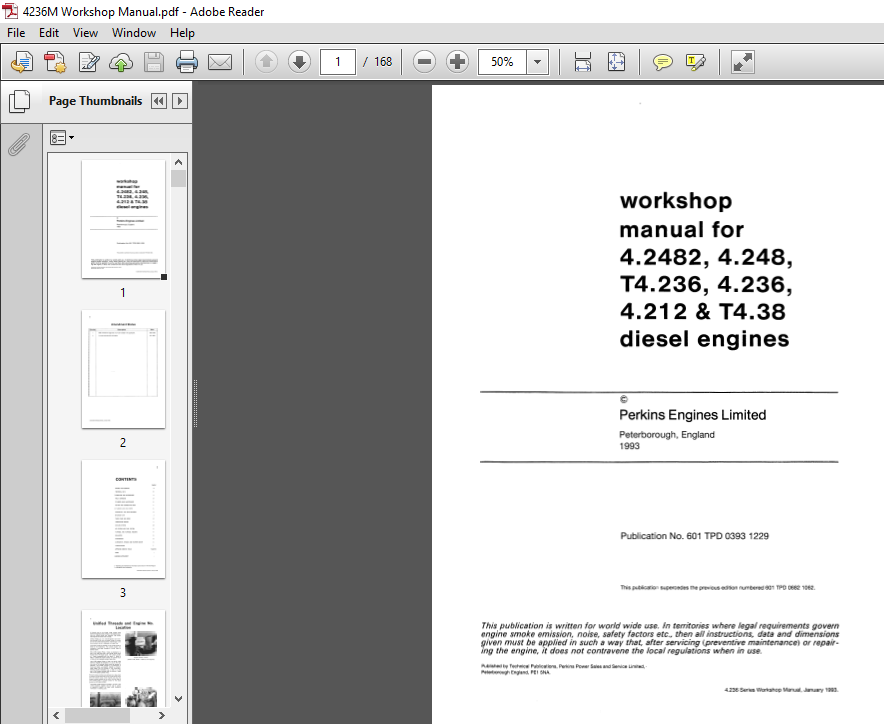This screenshot has width=884, height=724.
Task: Click thumbnail panel scroll up arrow
Action: [179, 162]
